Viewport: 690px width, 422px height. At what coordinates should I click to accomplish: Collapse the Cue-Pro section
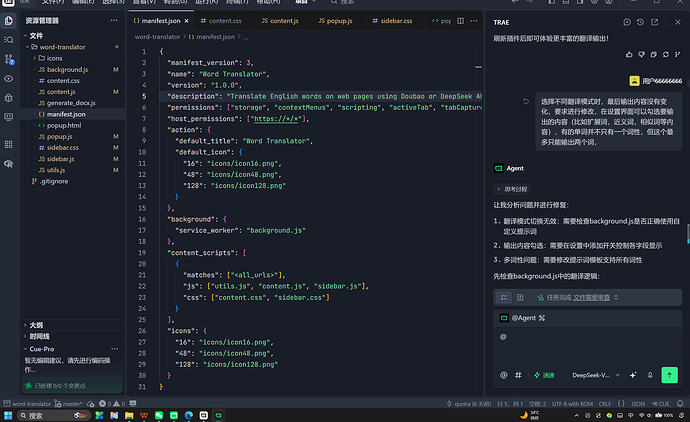click(41, 349)
